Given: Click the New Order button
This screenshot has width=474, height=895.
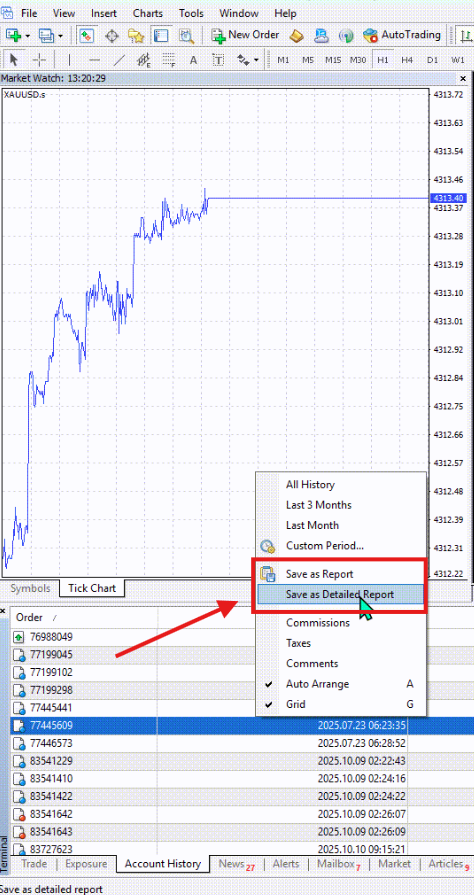Looking at the screenshot, I should click(x=245, y=35).
